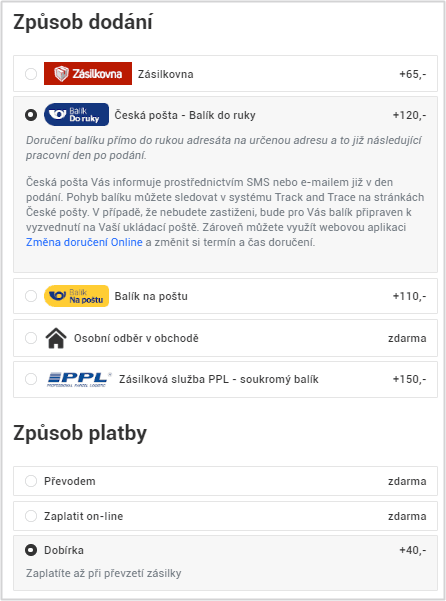
Task: Click the Převodem payment label
Action: pyautogui.click(x=70, y=481)
